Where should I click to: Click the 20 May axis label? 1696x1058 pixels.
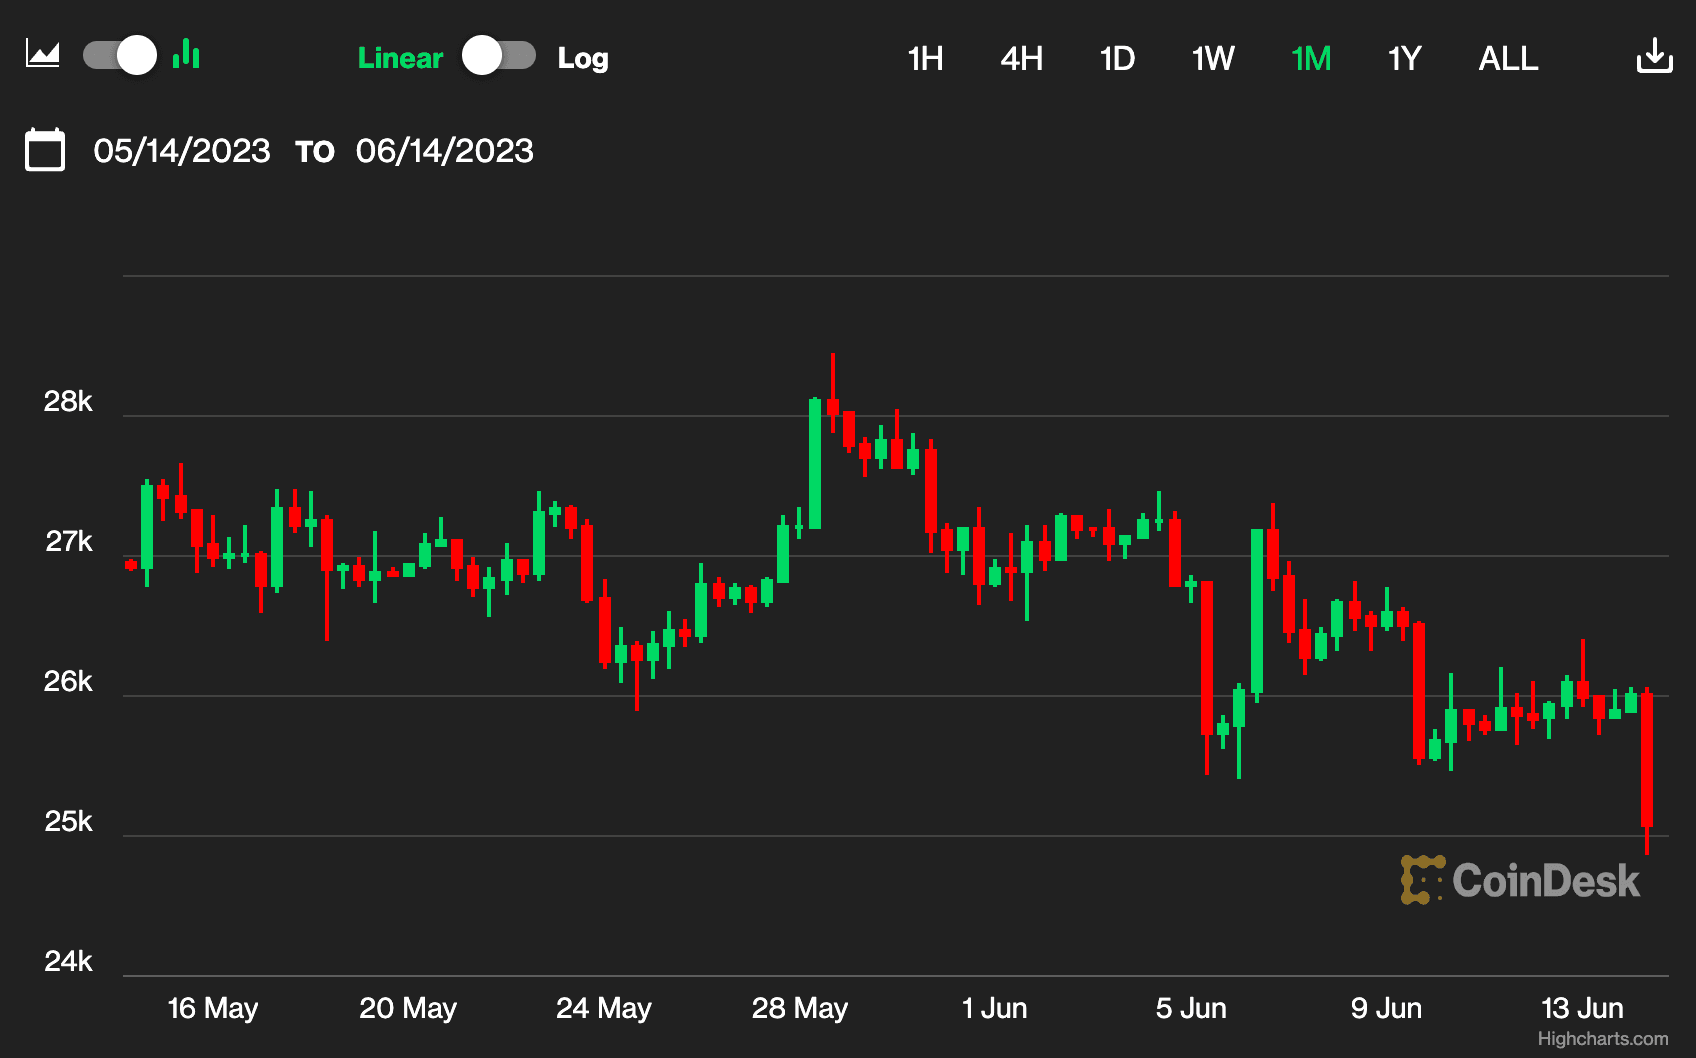coord(408,1008)
